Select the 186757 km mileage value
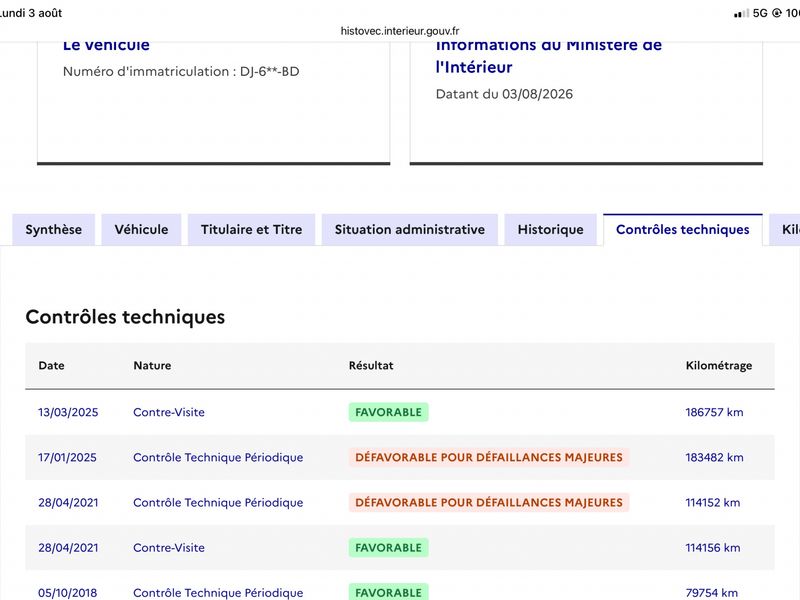Viewport: 800px width, 600px height. pos(714,412)
